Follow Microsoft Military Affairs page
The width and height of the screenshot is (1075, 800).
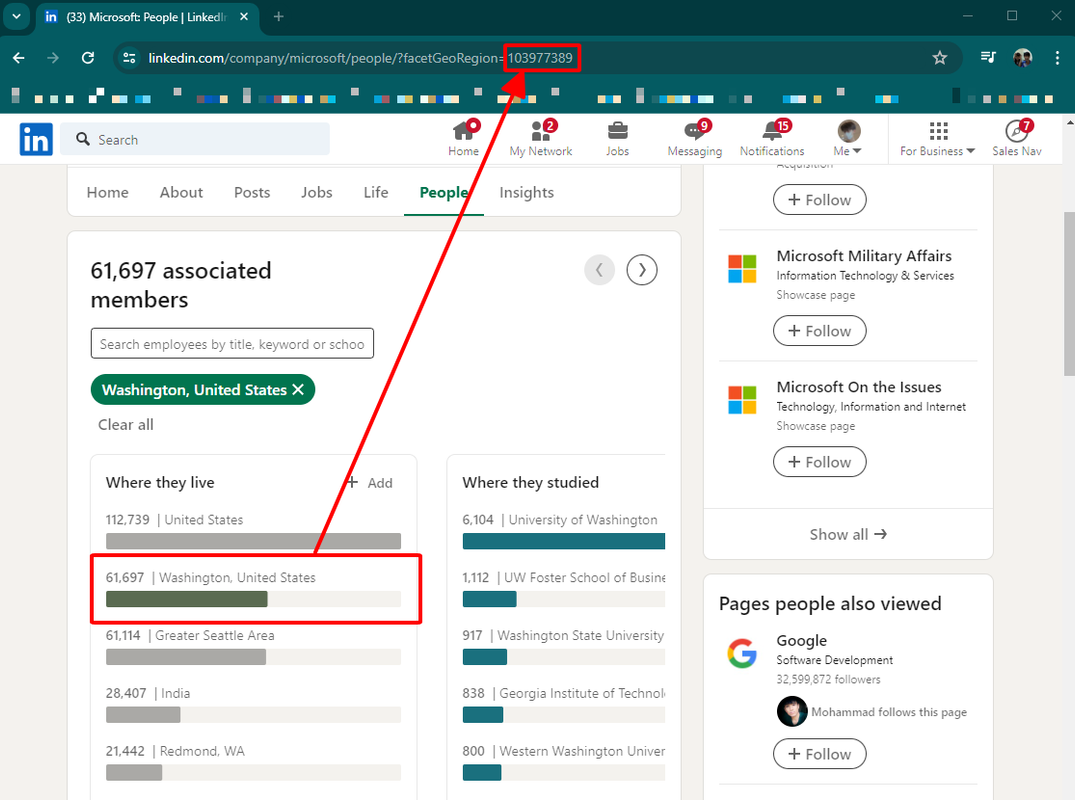click(x=819, y=331)
